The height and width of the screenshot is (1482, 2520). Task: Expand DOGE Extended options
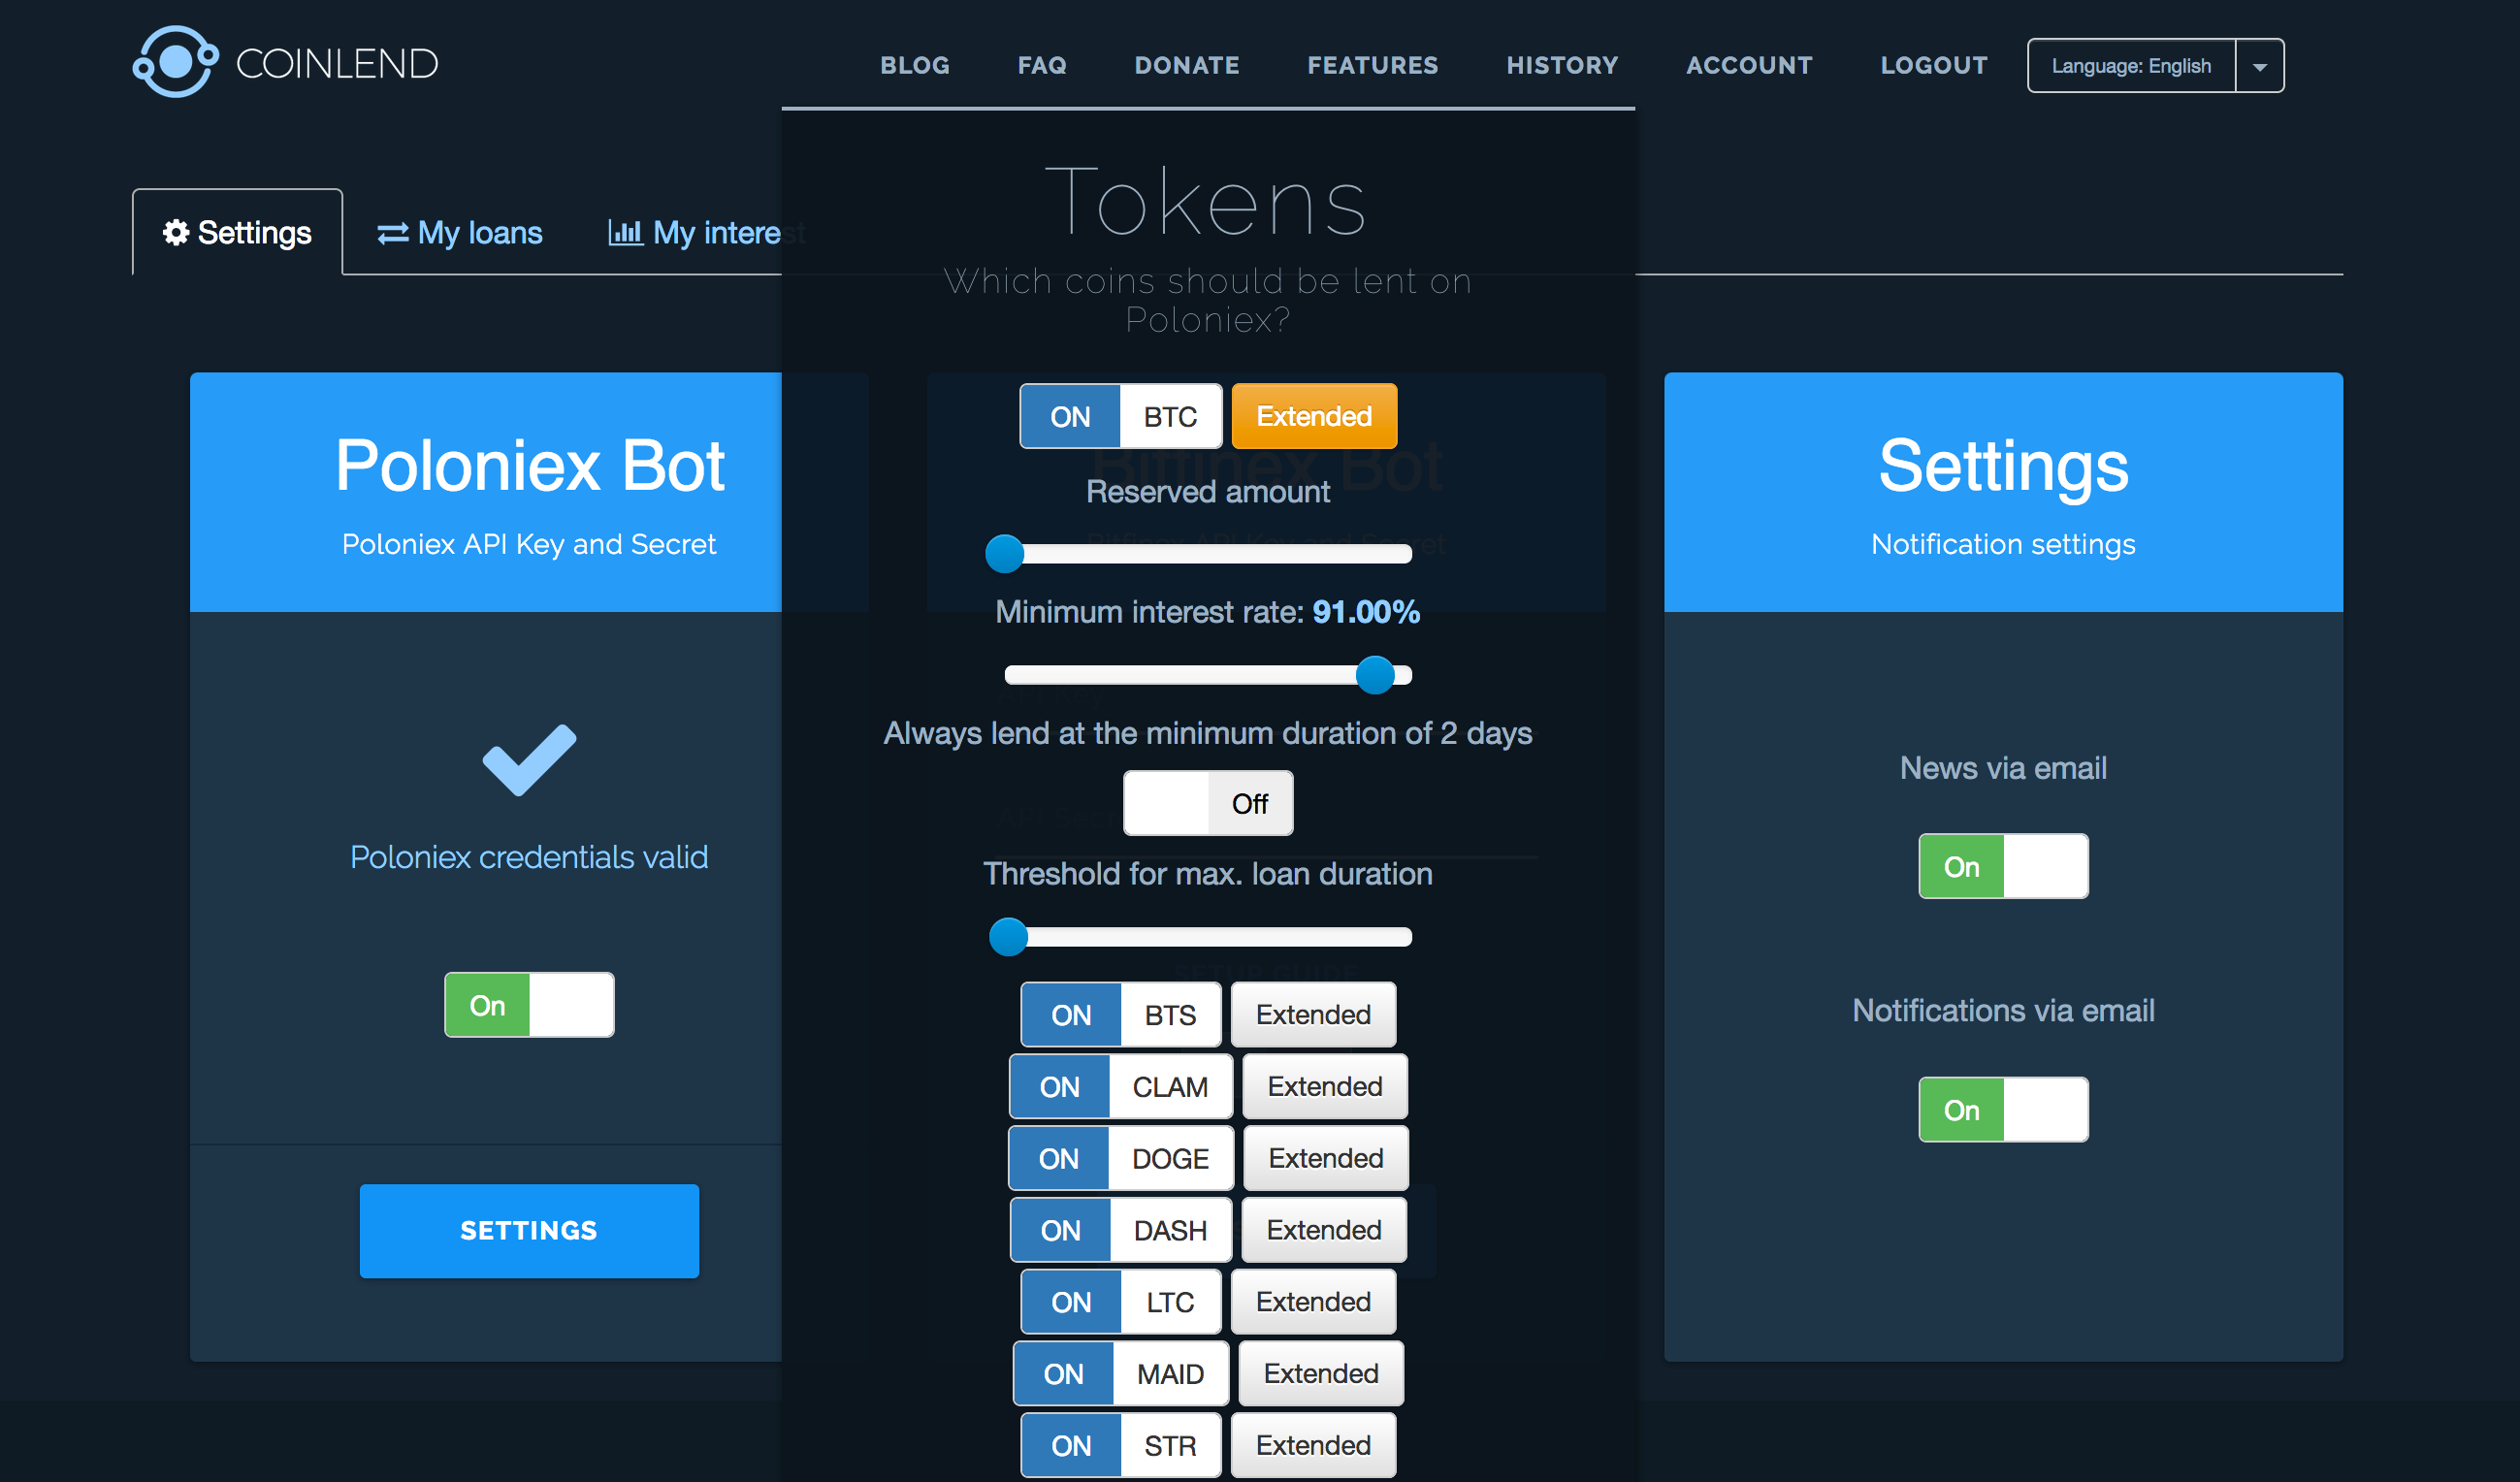1325,1158
